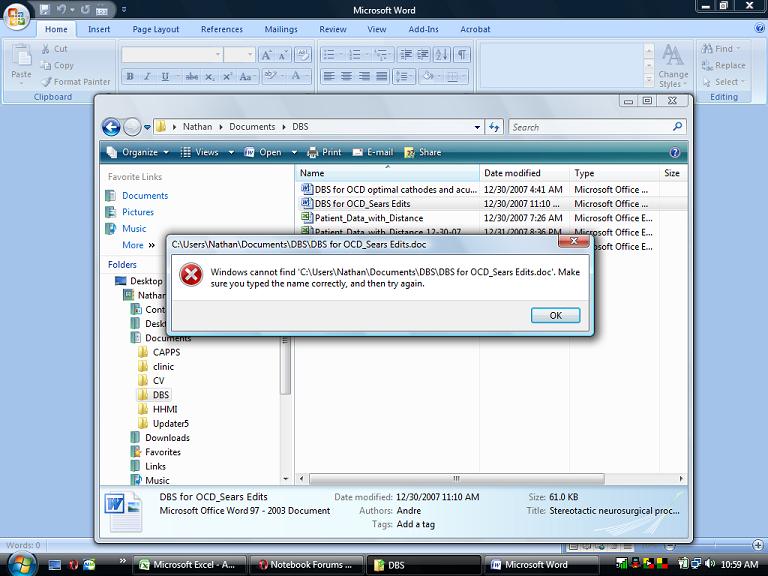Click the Explorer Back arrow button
This screenshot has width=768, height=576.
pyautogui.click(x=111, y=127)
